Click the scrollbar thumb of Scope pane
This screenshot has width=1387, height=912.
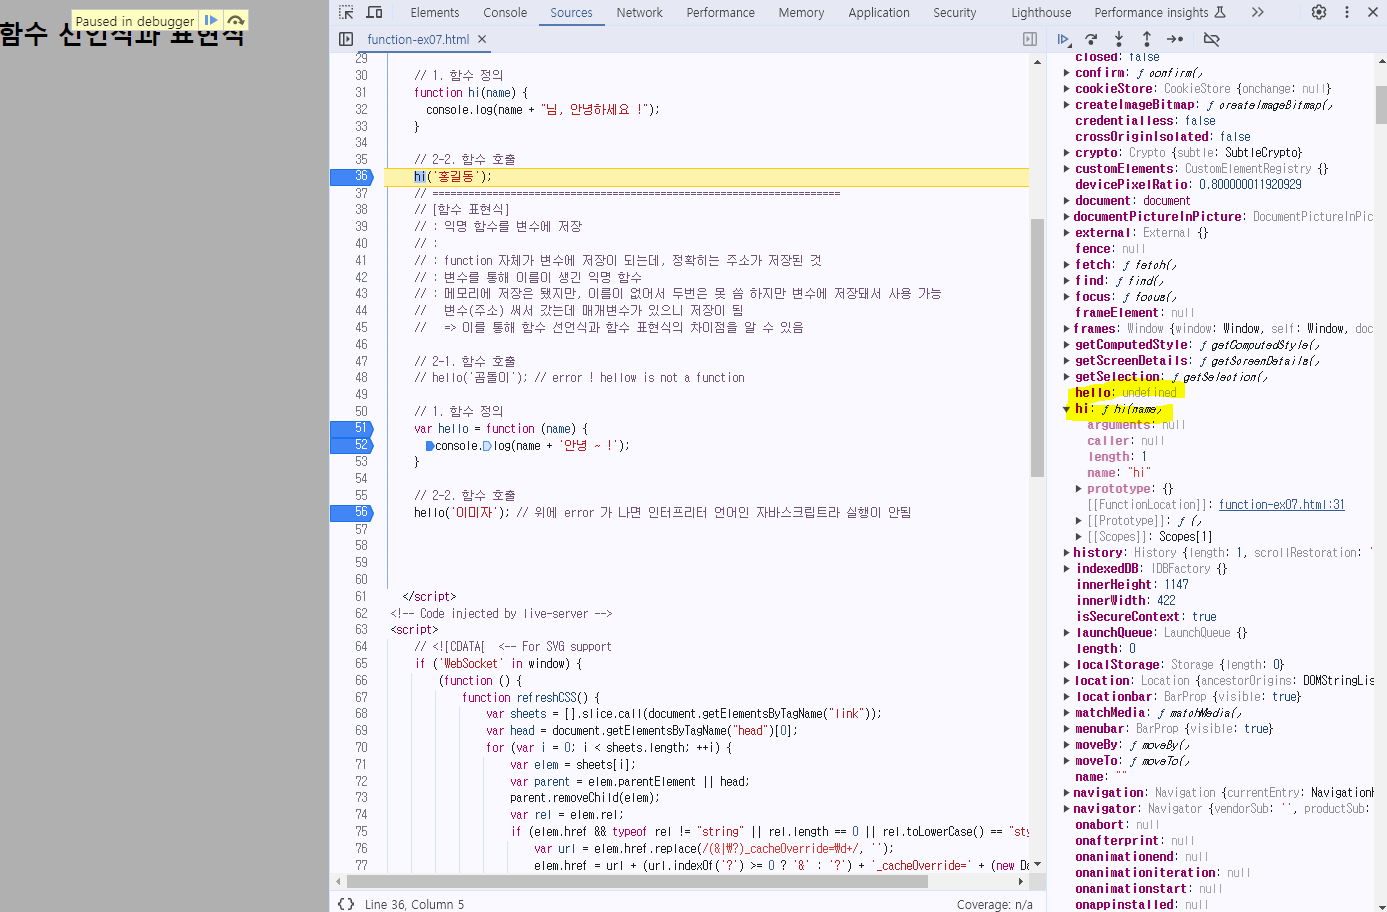coord(1381,104)
